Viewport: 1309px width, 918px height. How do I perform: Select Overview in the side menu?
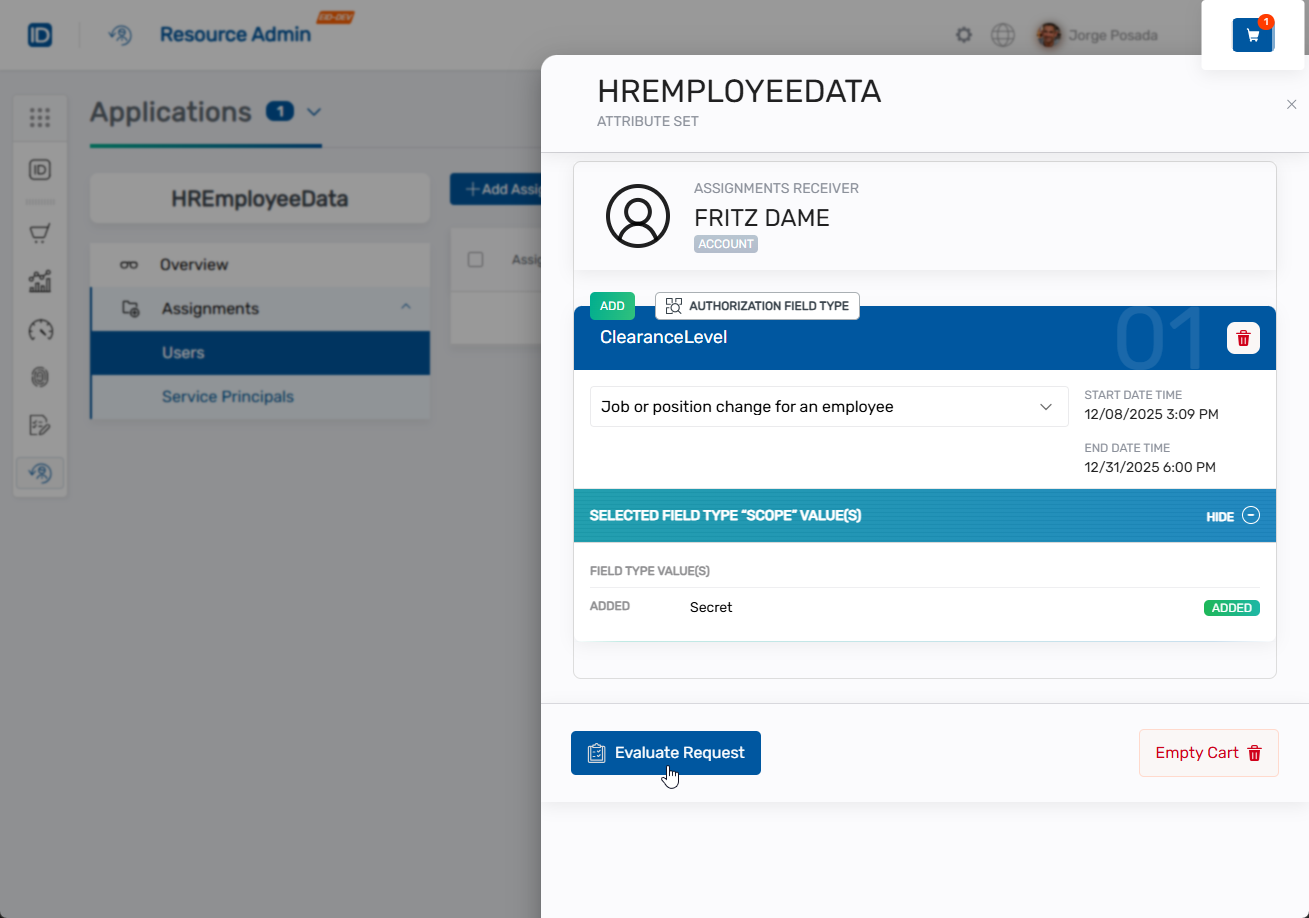(194, 265)
